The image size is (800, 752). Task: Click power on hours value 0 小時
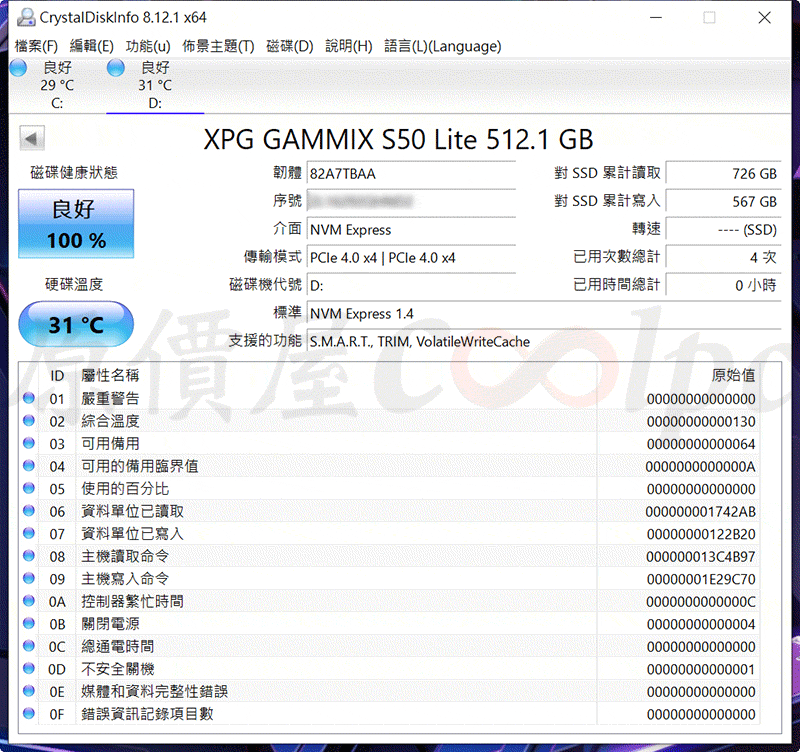[x=723, y=286]
